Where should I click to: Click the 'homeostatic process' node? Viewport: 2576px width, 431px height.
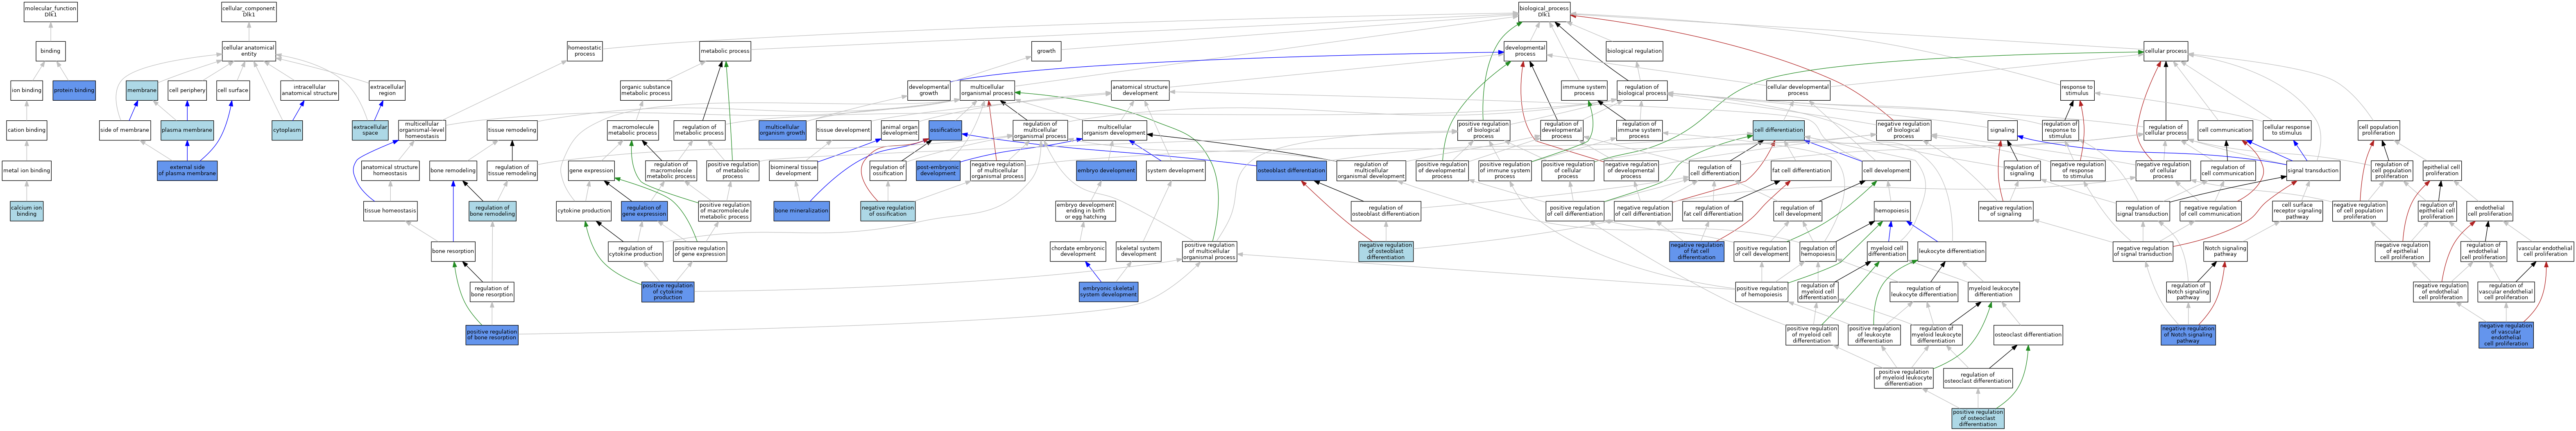tap(585, 51)
